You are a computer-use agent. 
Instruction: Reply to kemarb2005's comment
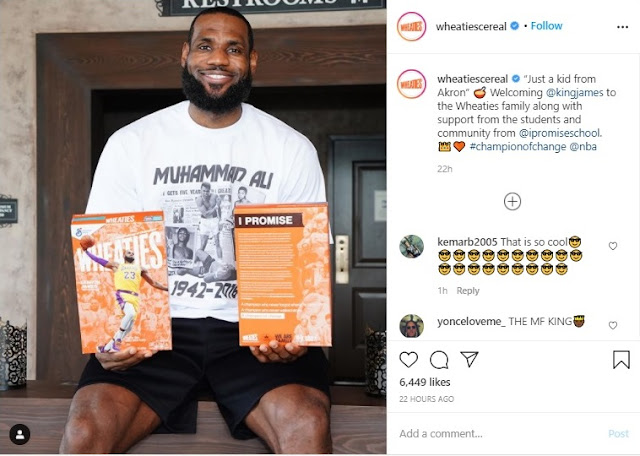[x=468, y=291]
